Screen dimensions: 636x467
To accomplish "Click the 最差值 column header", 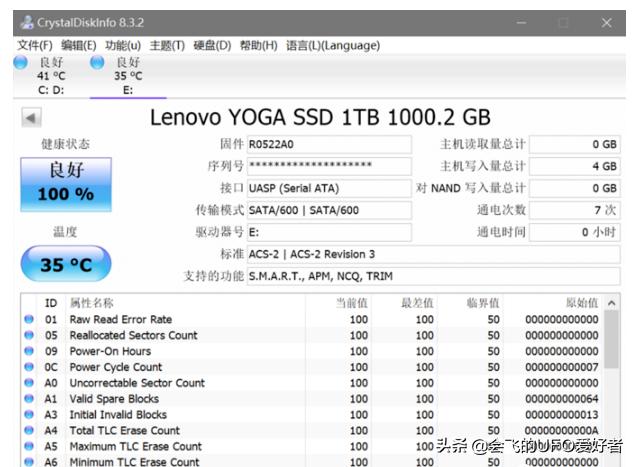I will click(404, 303).
